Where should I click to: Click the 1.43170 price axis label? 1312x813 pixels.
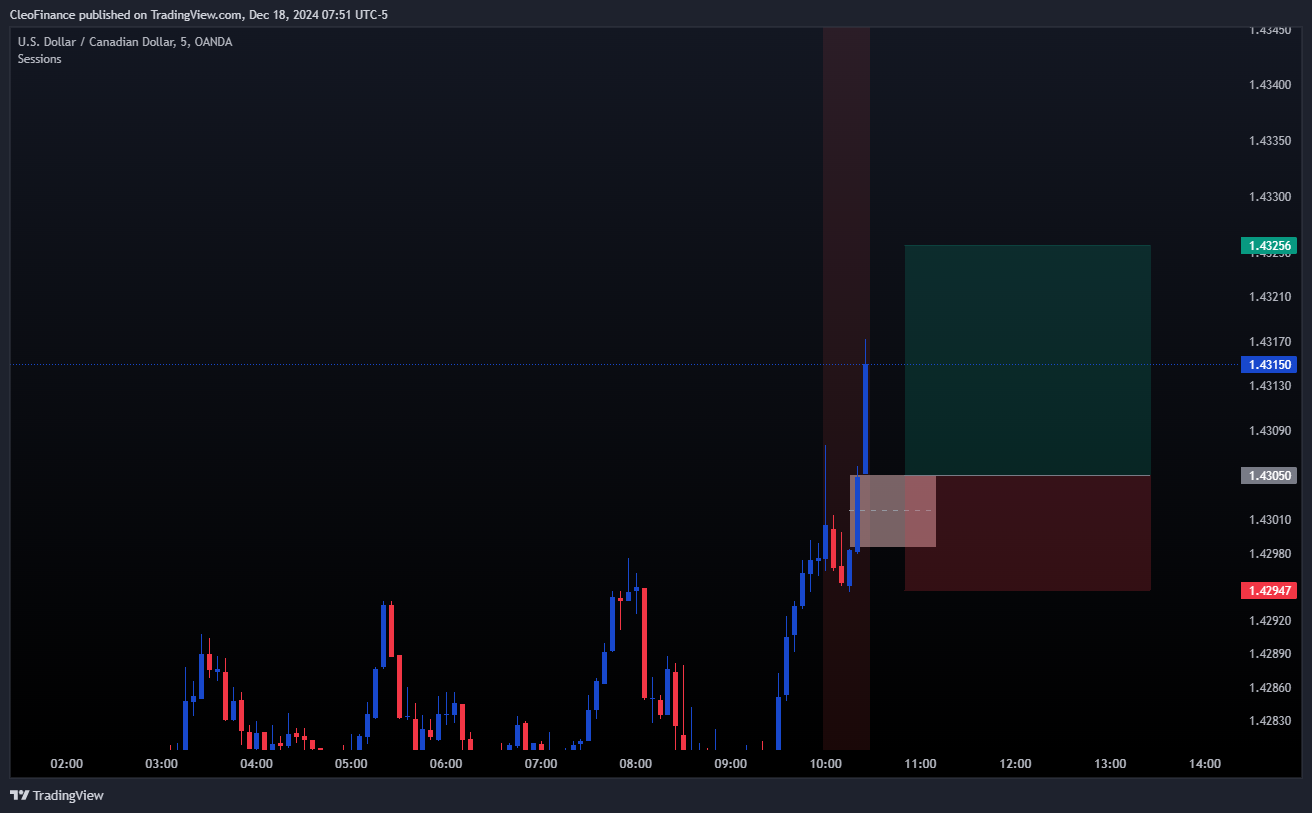pos(1270,342)
